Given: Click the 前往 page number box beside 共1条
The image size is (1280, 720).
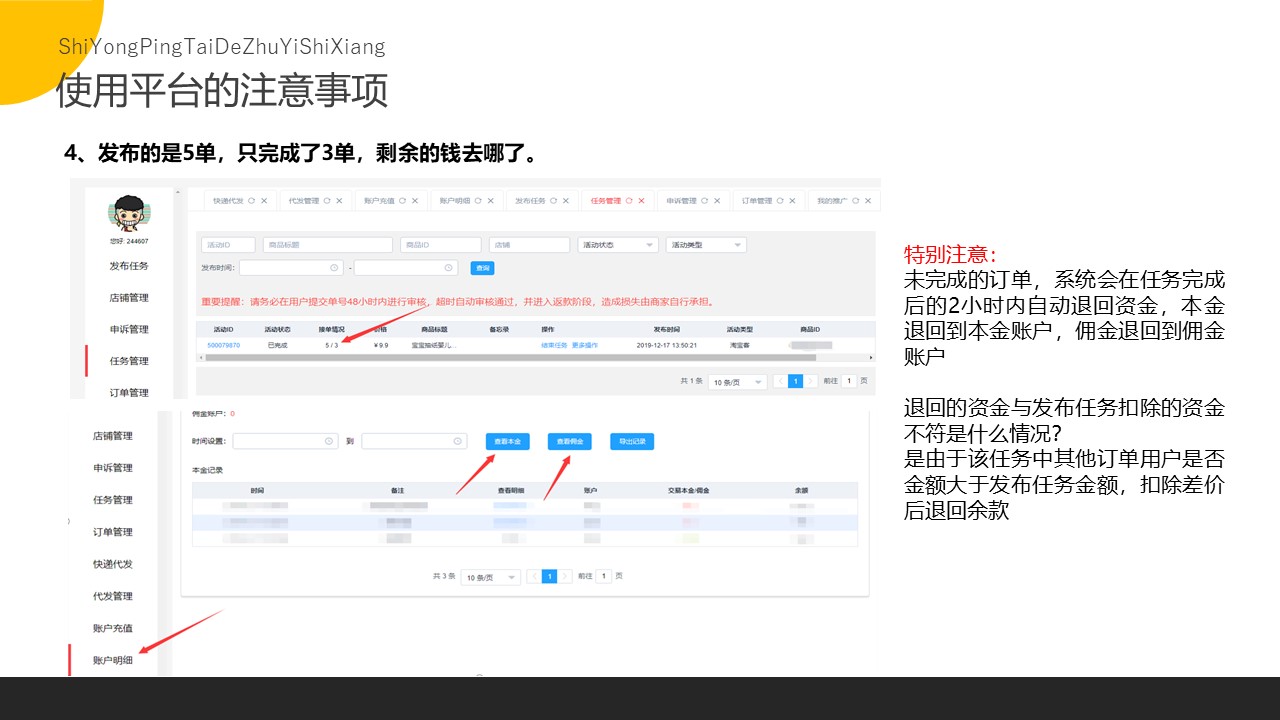Looking at the screenshot, I should (849, 381).
